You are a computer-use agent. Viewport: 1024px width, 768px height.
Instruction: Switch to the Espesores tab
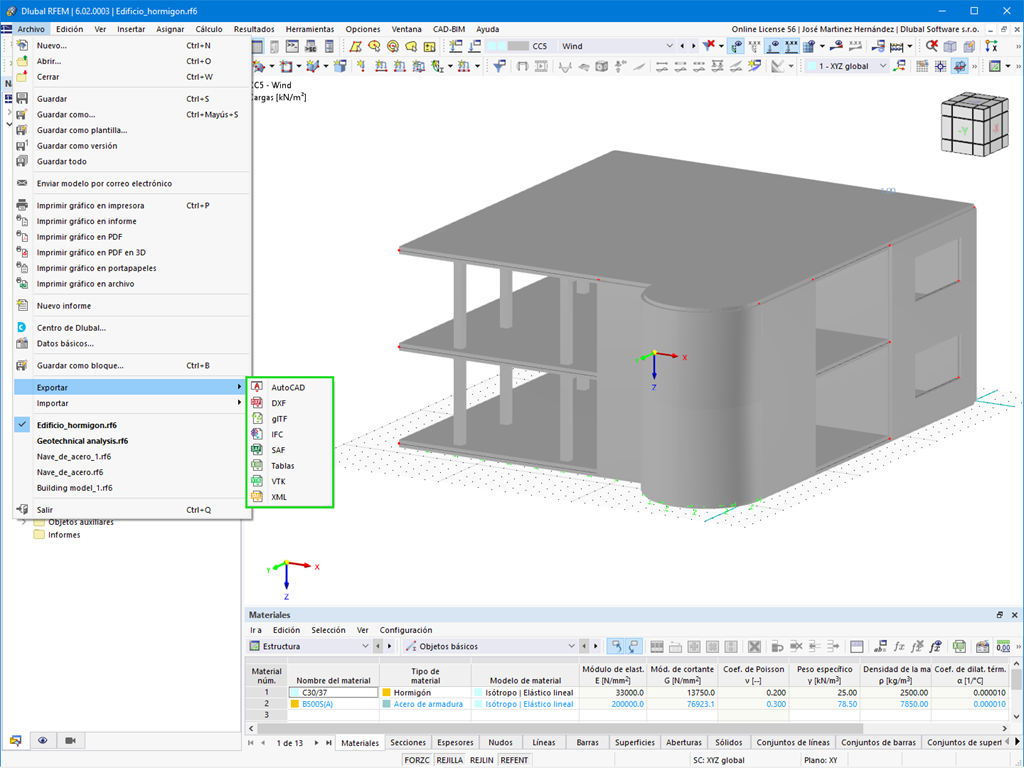[455, 743]
